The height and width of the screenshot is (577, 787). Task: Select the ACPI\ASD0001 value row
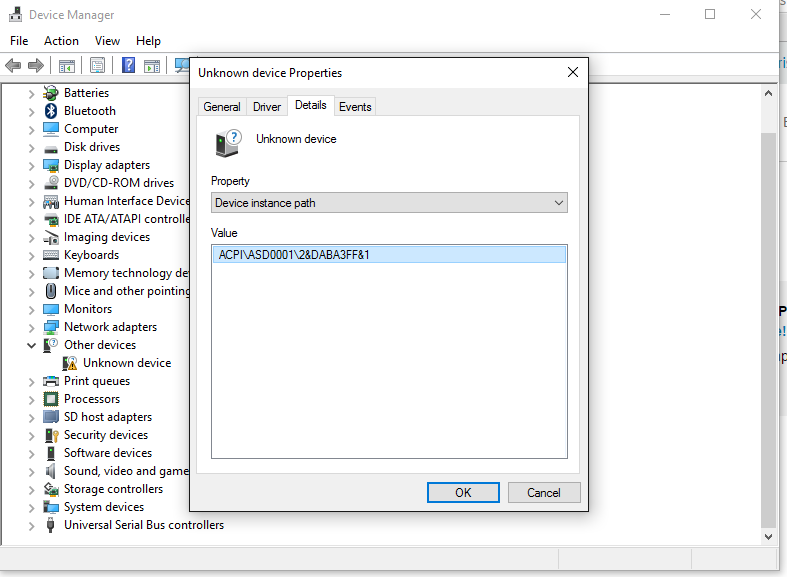(389, 254)
